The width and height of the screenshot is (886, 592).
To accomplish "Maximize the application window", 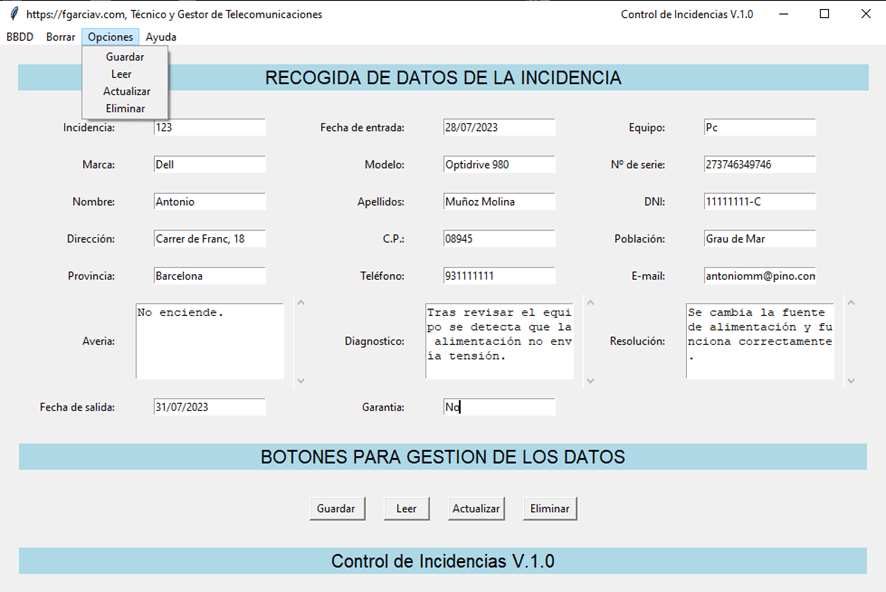I will (825, 14).
